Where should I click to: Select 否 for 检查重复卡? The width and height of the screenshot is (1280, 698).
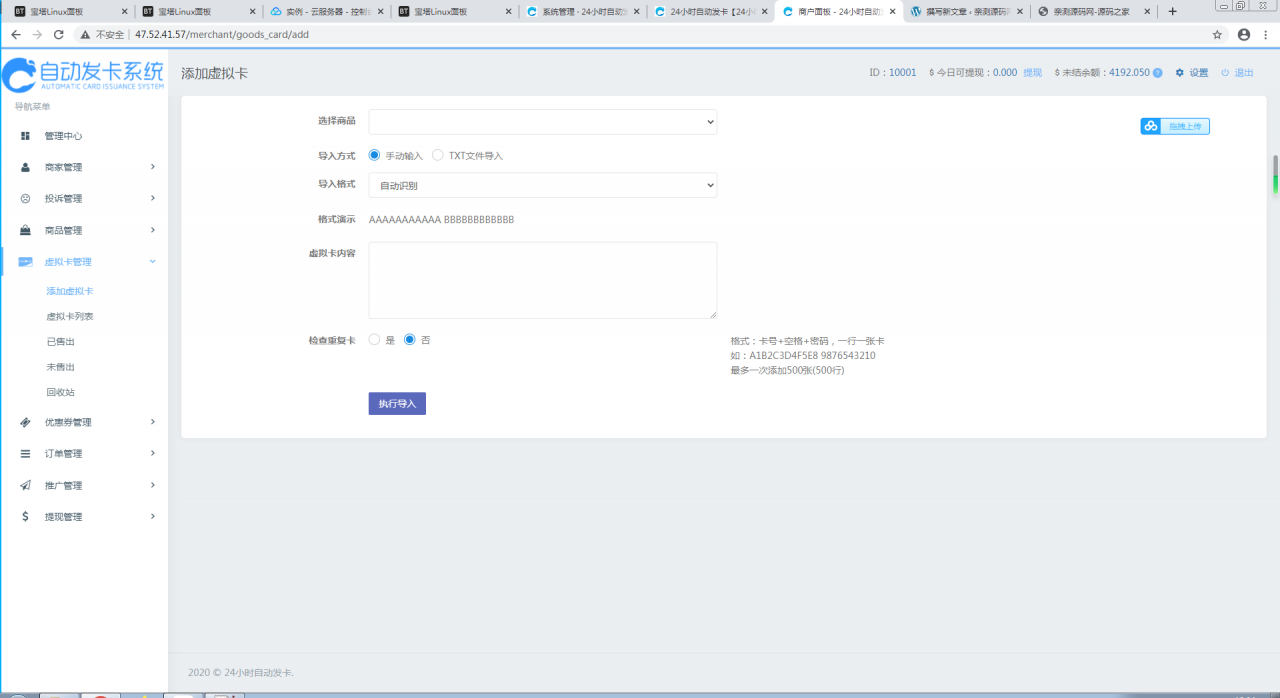click(409, 339)
